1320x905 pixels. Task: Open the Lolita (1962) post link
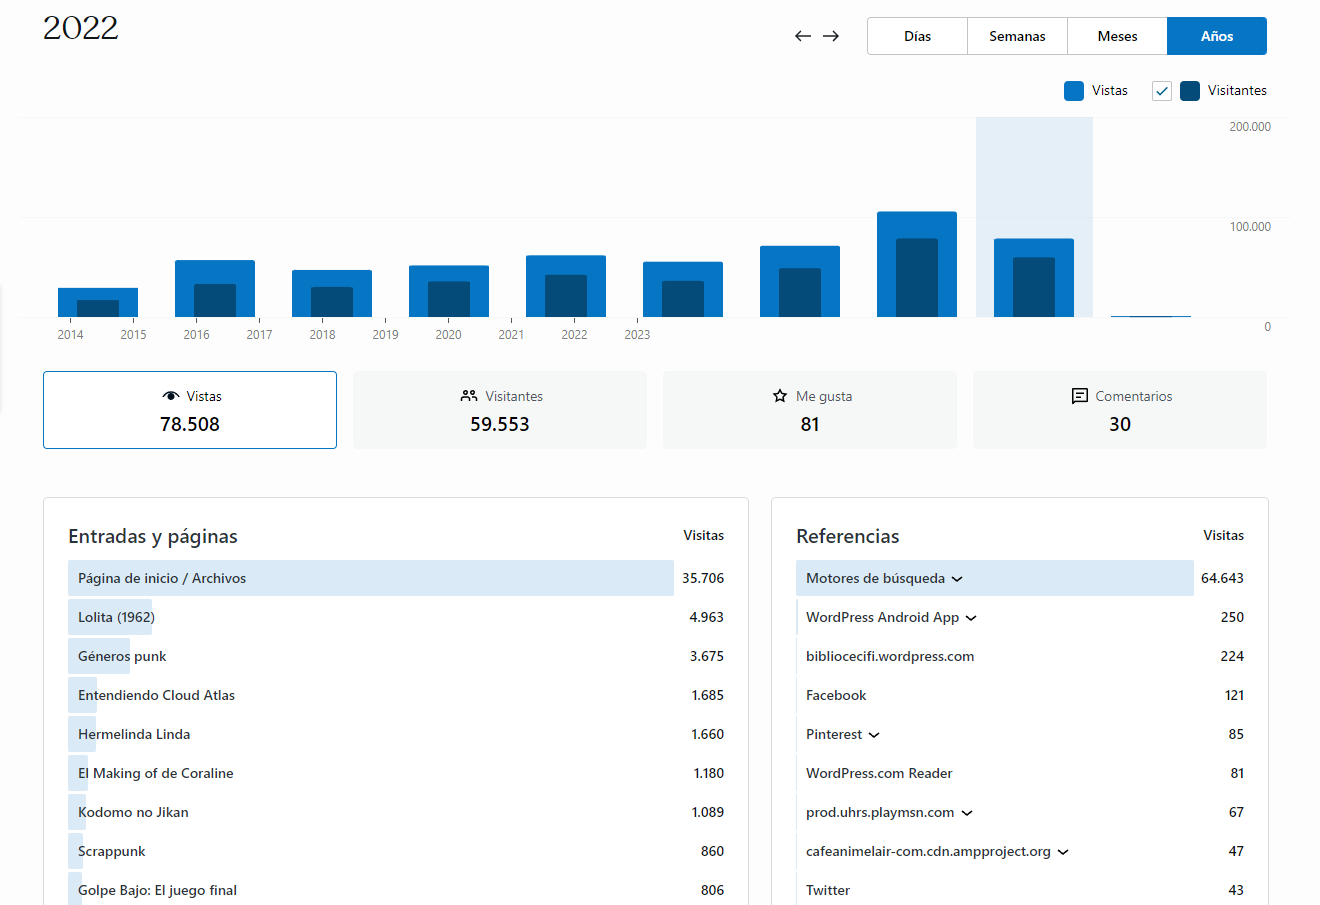(x=116, y=617)
